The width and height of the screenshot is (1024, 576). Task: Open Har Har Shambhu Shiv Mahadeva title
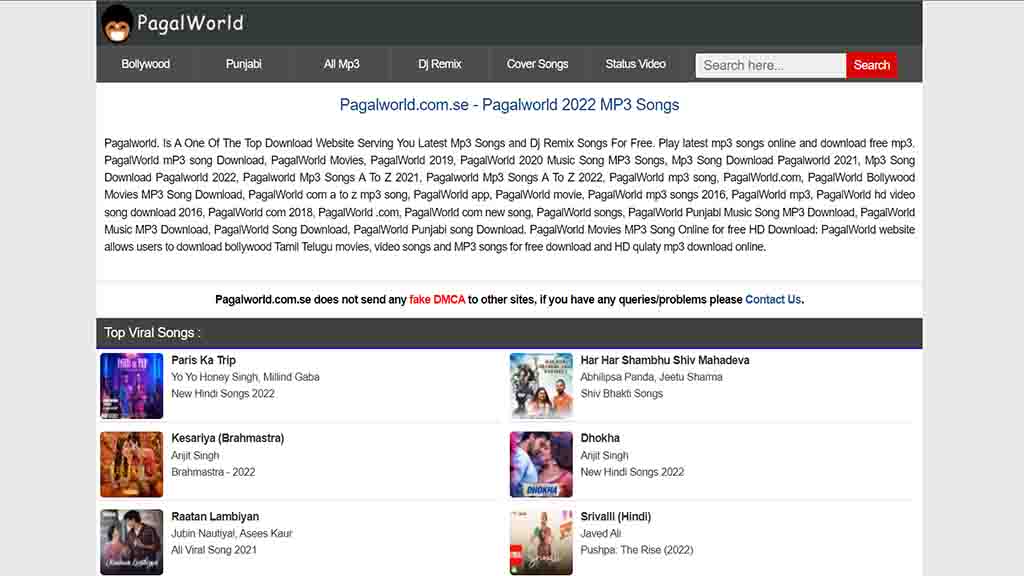point(665,360)
